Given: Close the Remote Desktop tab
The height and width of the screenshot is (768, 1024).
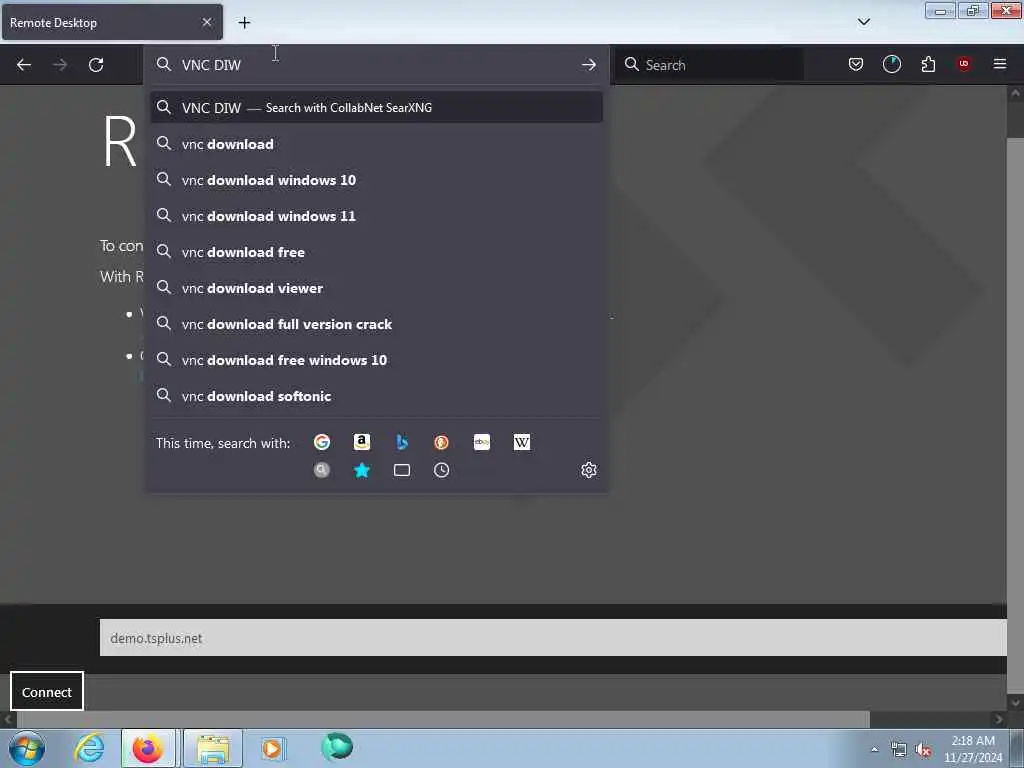Looking at the screenshot, I should pyautogui.click(x=206, y=22).
